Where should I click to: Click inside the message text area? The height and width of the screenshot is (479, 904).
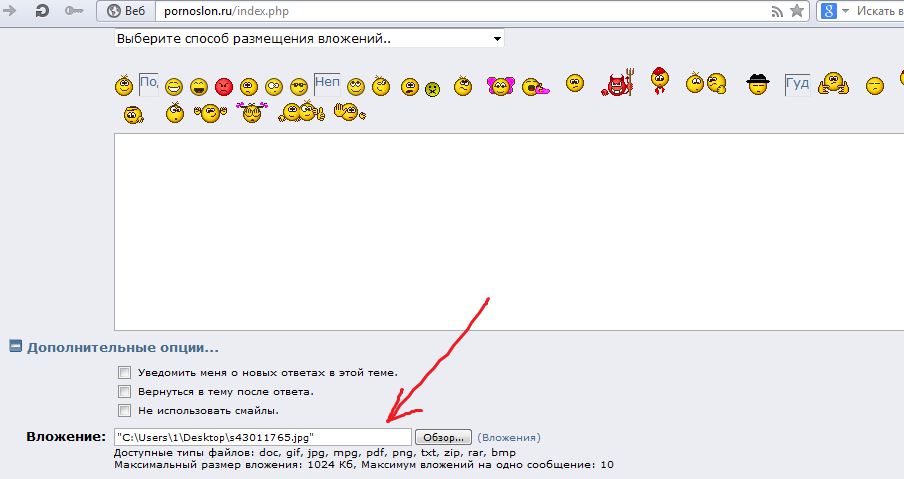(x=509, y=232)
